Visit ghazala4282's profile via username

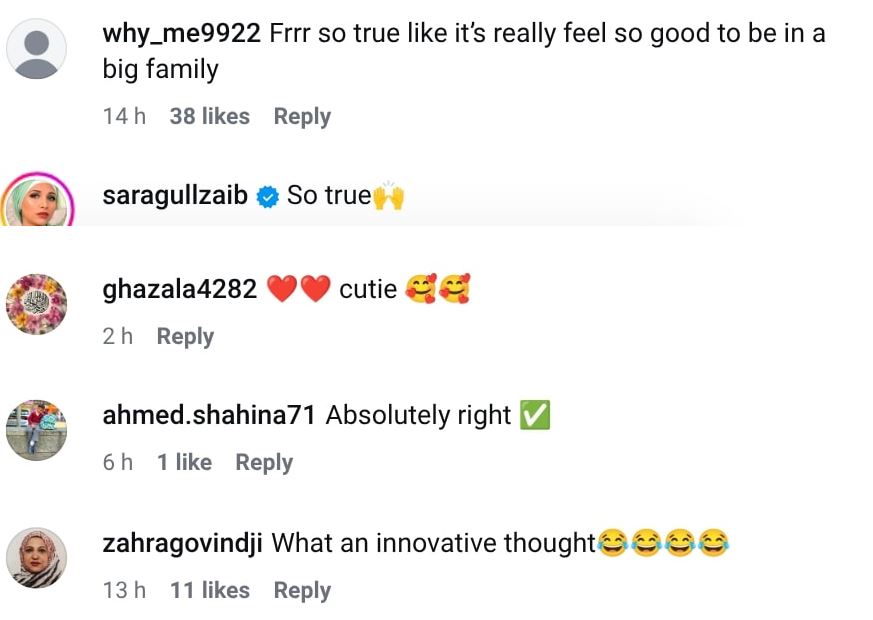pos(180,289)
